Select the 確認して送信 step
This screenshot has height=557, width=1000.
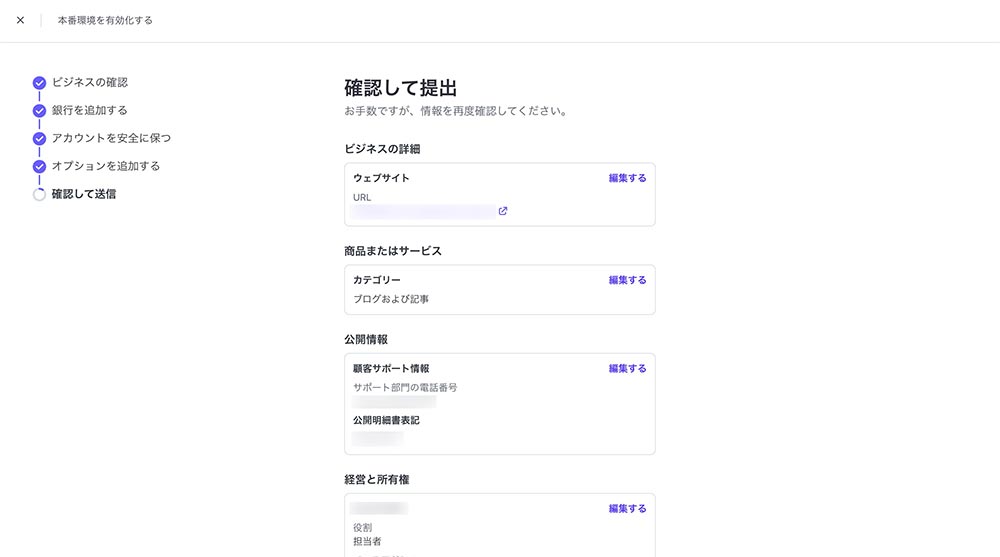[x=84, y=194]
